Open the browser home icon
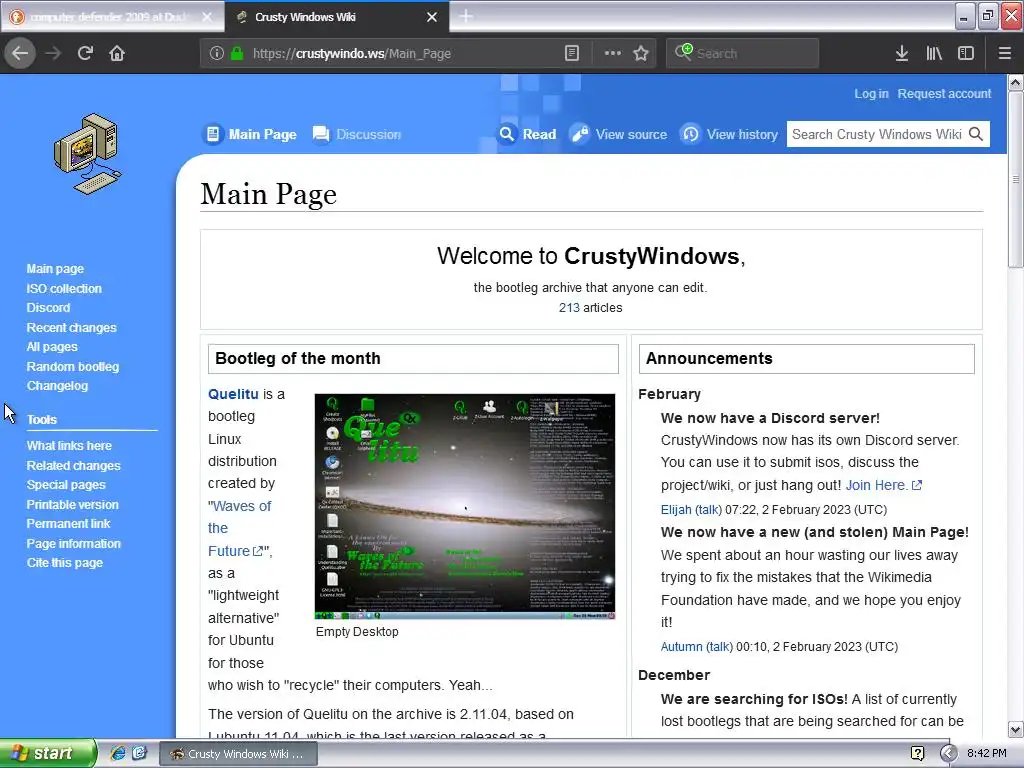1024x768 pixels. point(117,54)
